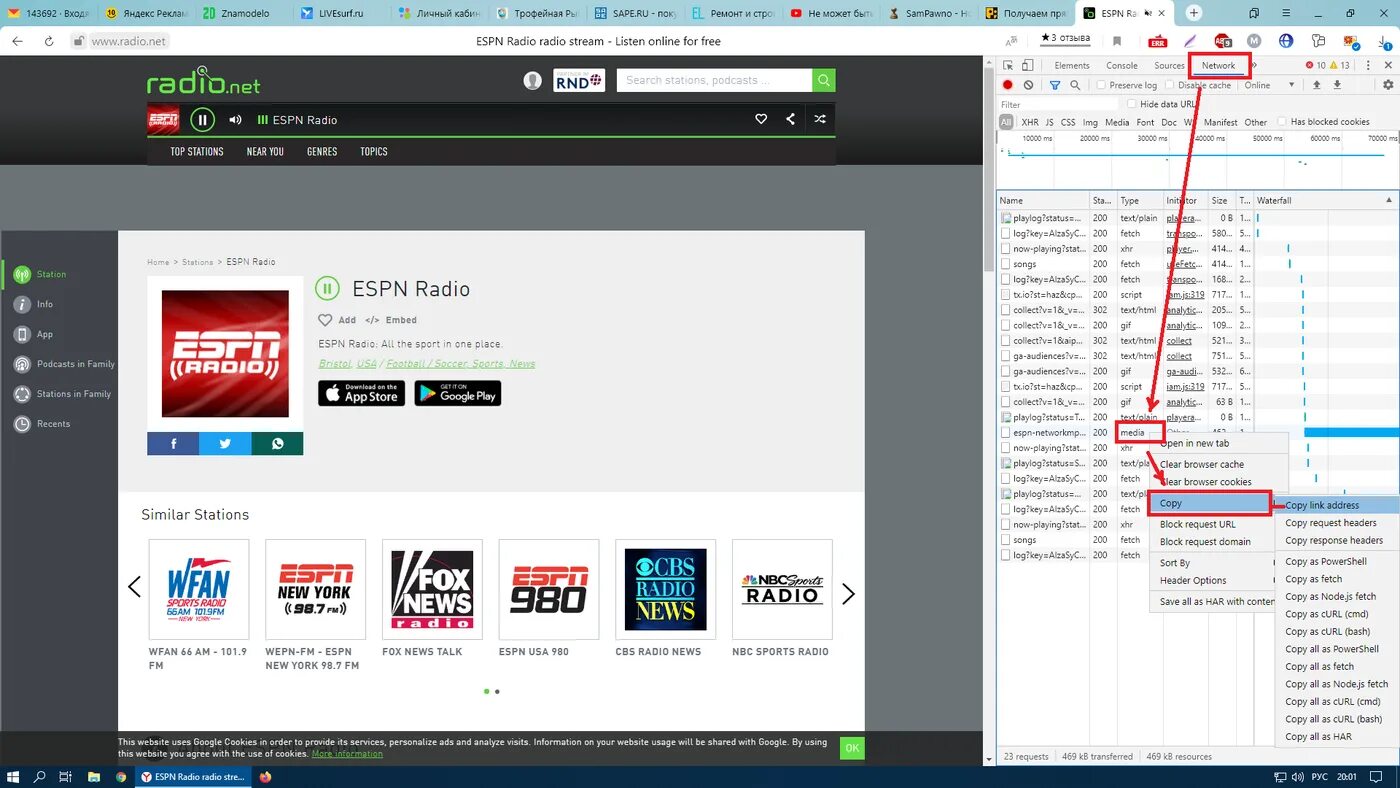Filter network requests by Media
The image size is (1400, 788).
point(1117,122)
